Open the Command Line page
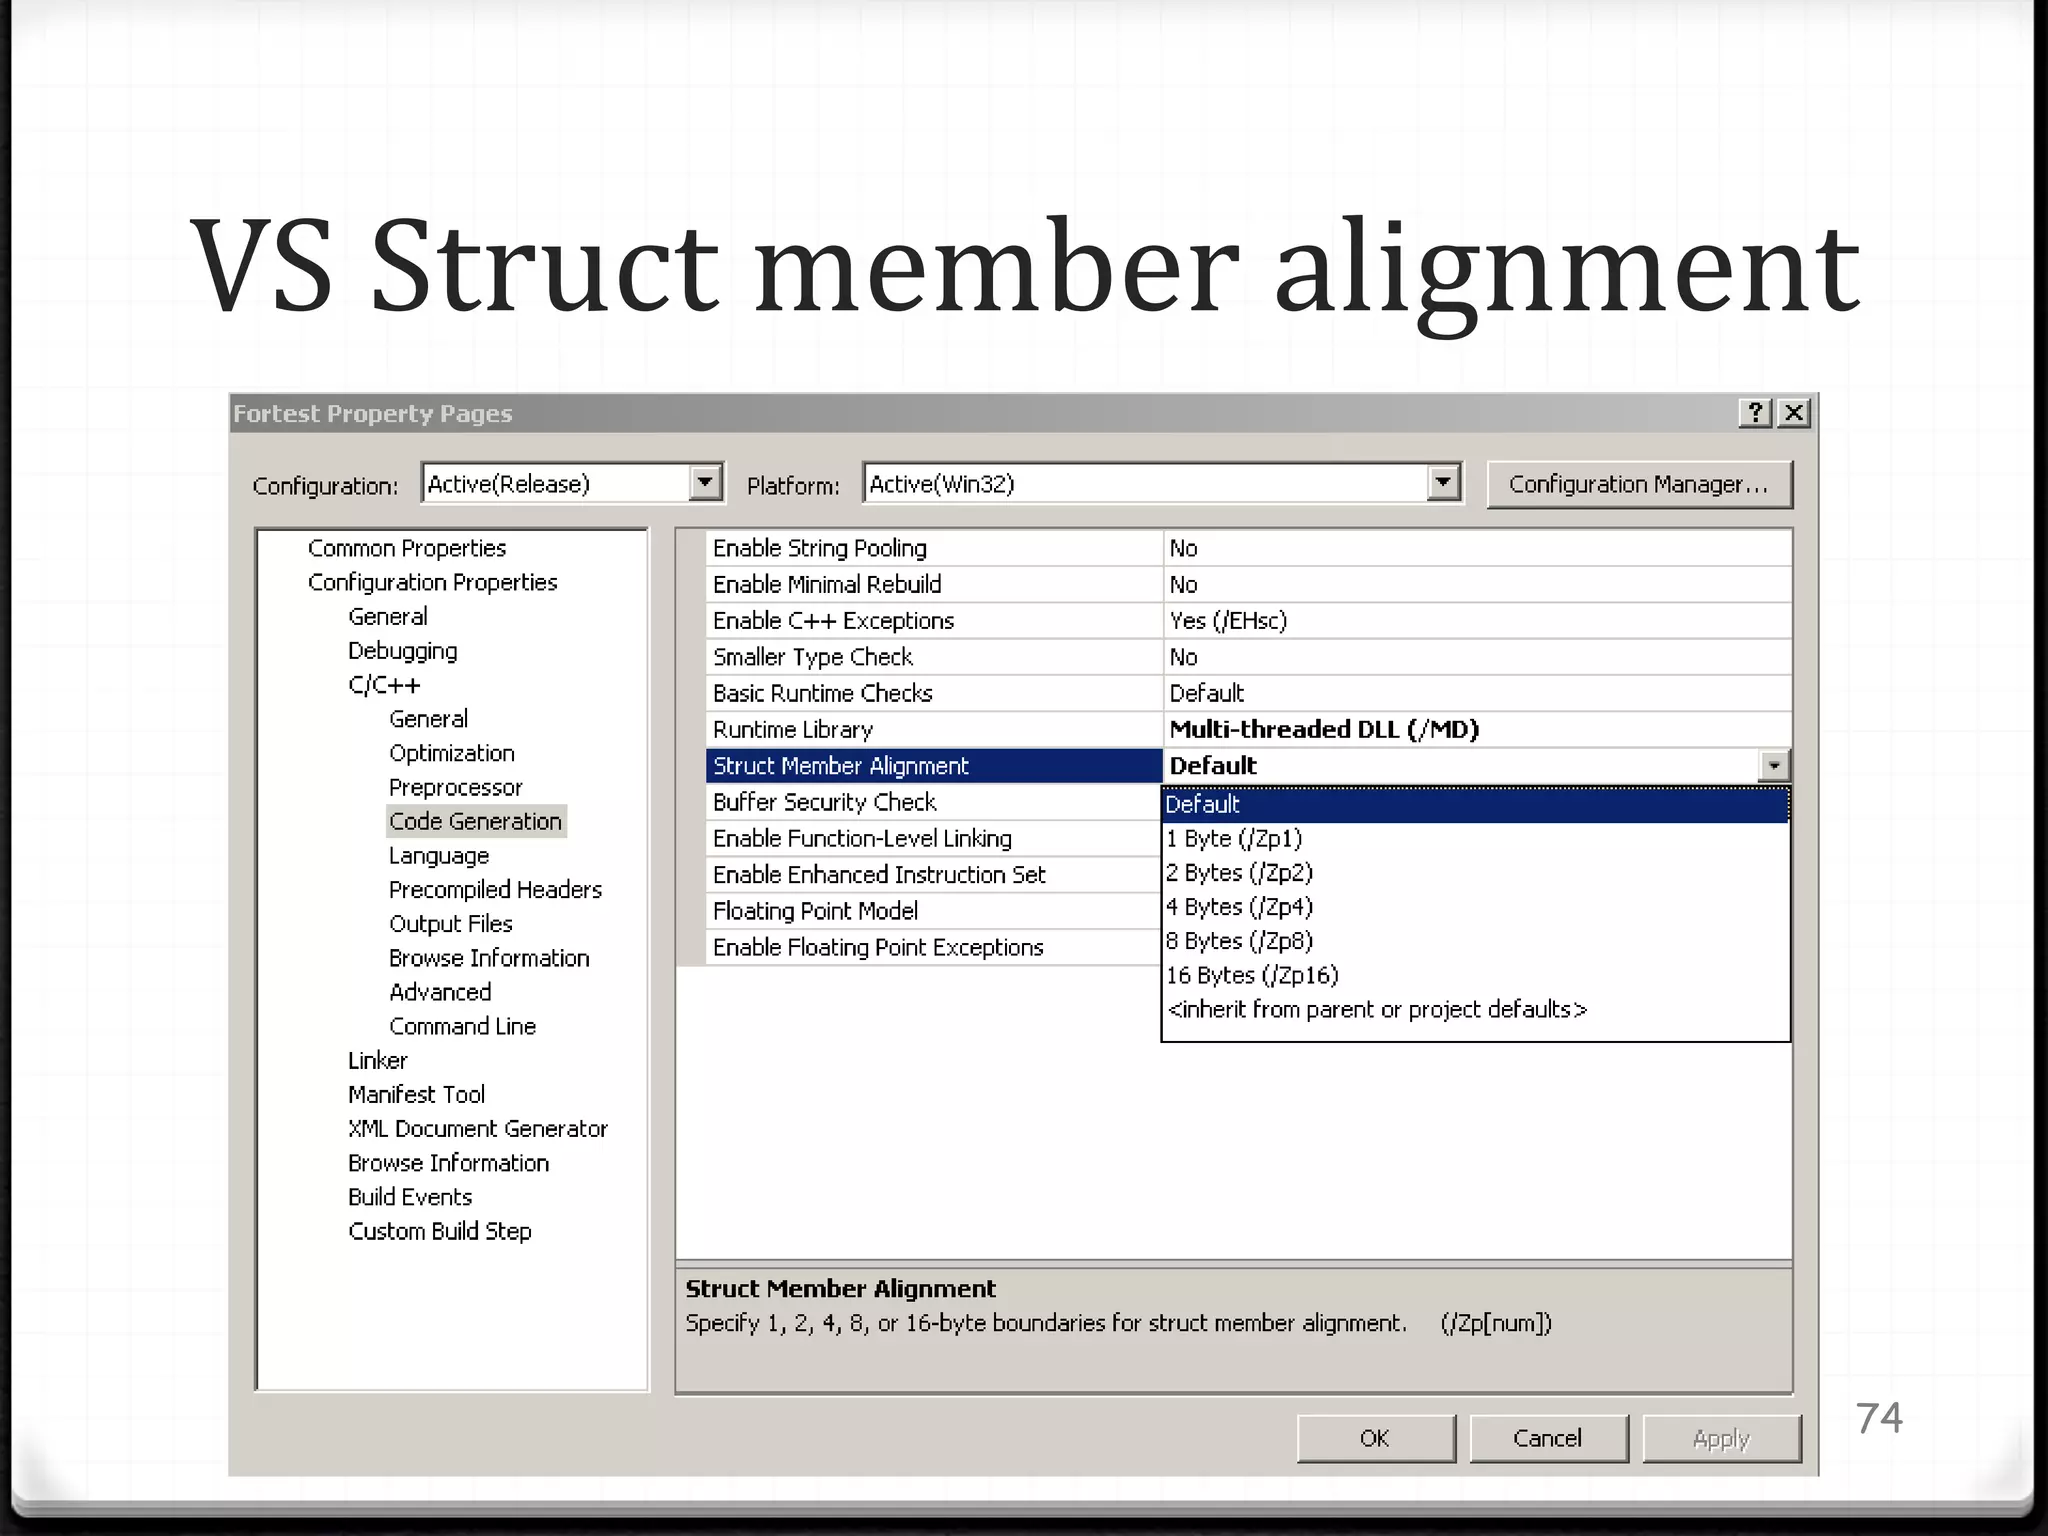2048x1536 pixels. [462, 1026]
